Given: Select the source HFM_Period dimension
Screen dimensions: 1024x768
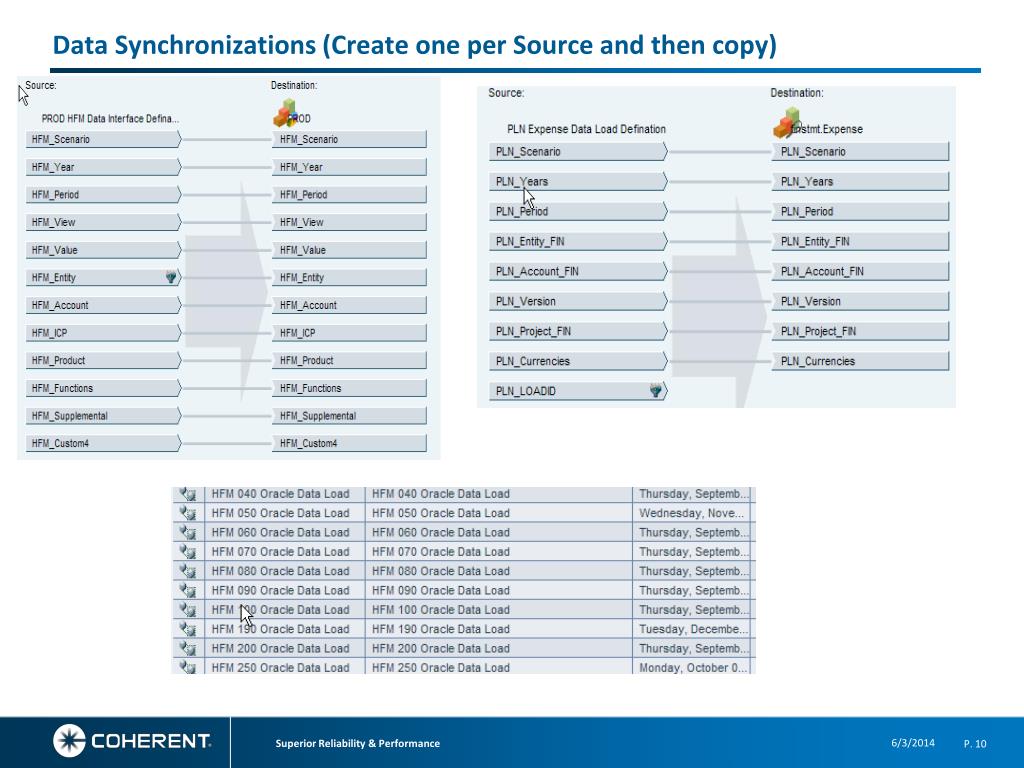Looking at the screenshot, I should coord(103,195).
